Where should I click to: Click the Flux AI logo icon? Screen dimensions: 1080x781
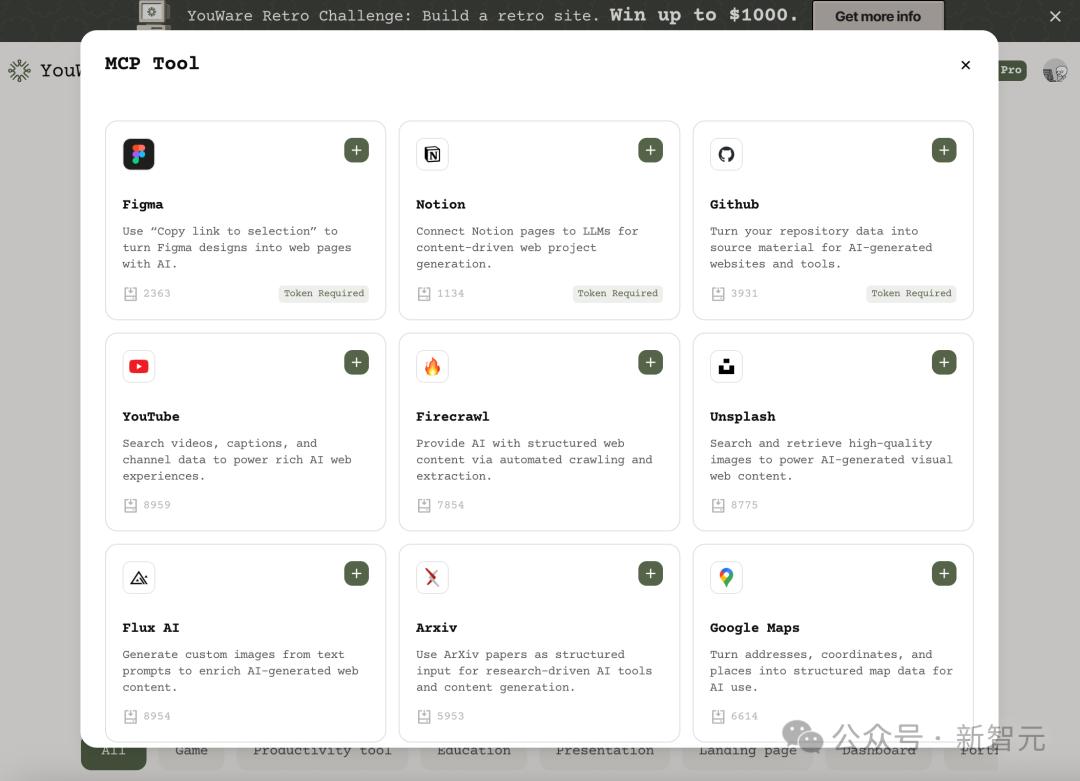[x=139, y=577]
